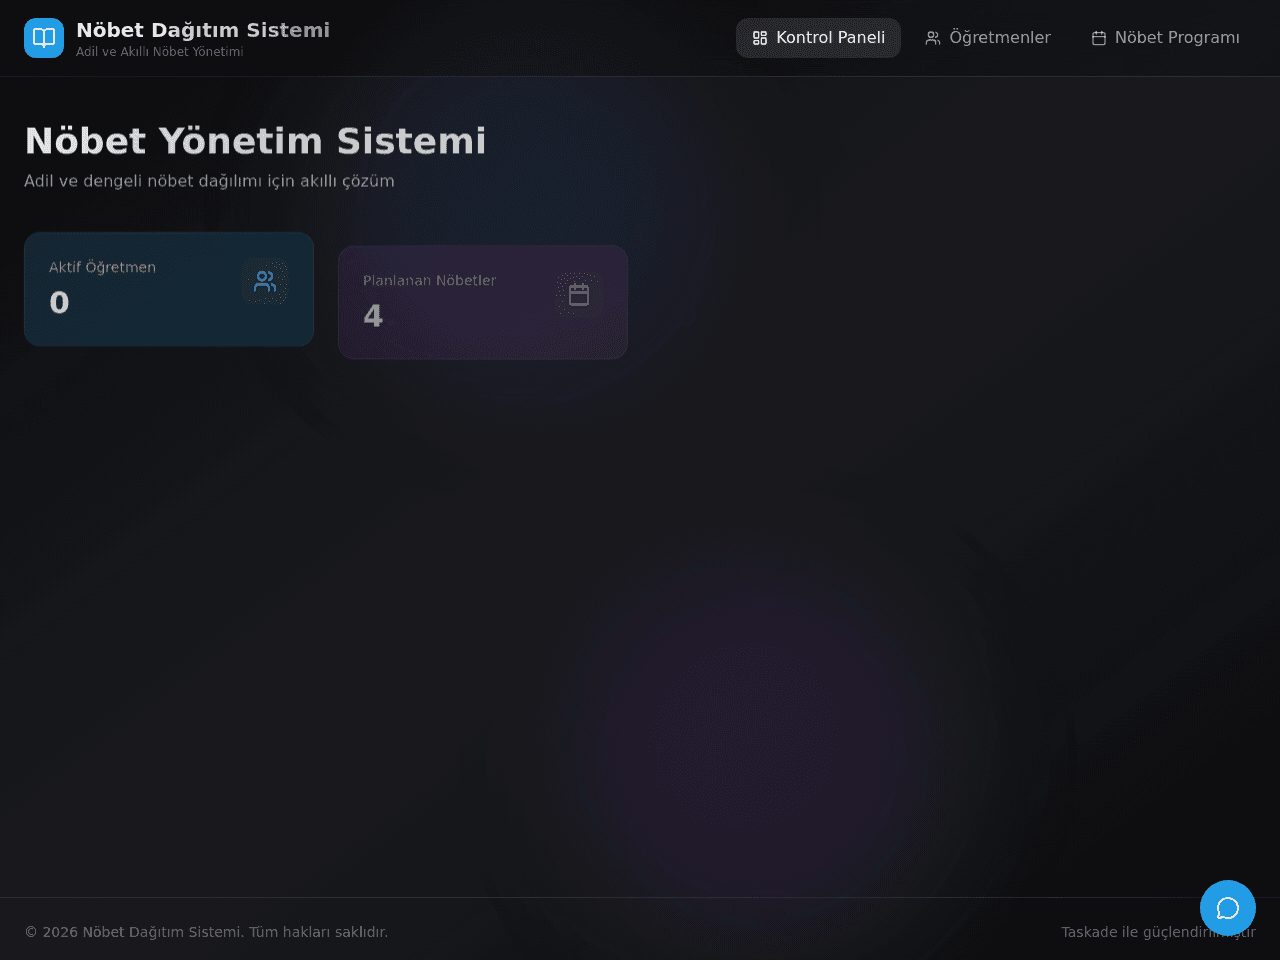Screen dimensions: 1280x960
Task: Click the Nöbet Dağıtım Sistemi header title
Action: tap(203, 30)
